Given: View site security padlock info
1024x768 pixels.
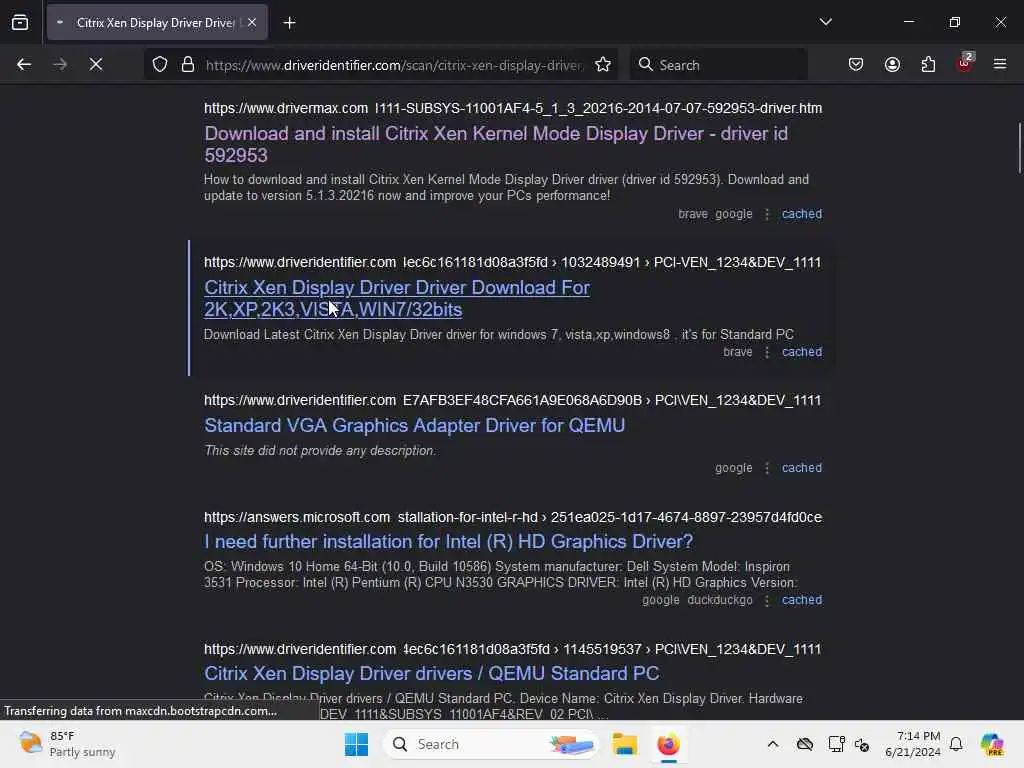Looking at the screenshot, I should pos(188,65).
